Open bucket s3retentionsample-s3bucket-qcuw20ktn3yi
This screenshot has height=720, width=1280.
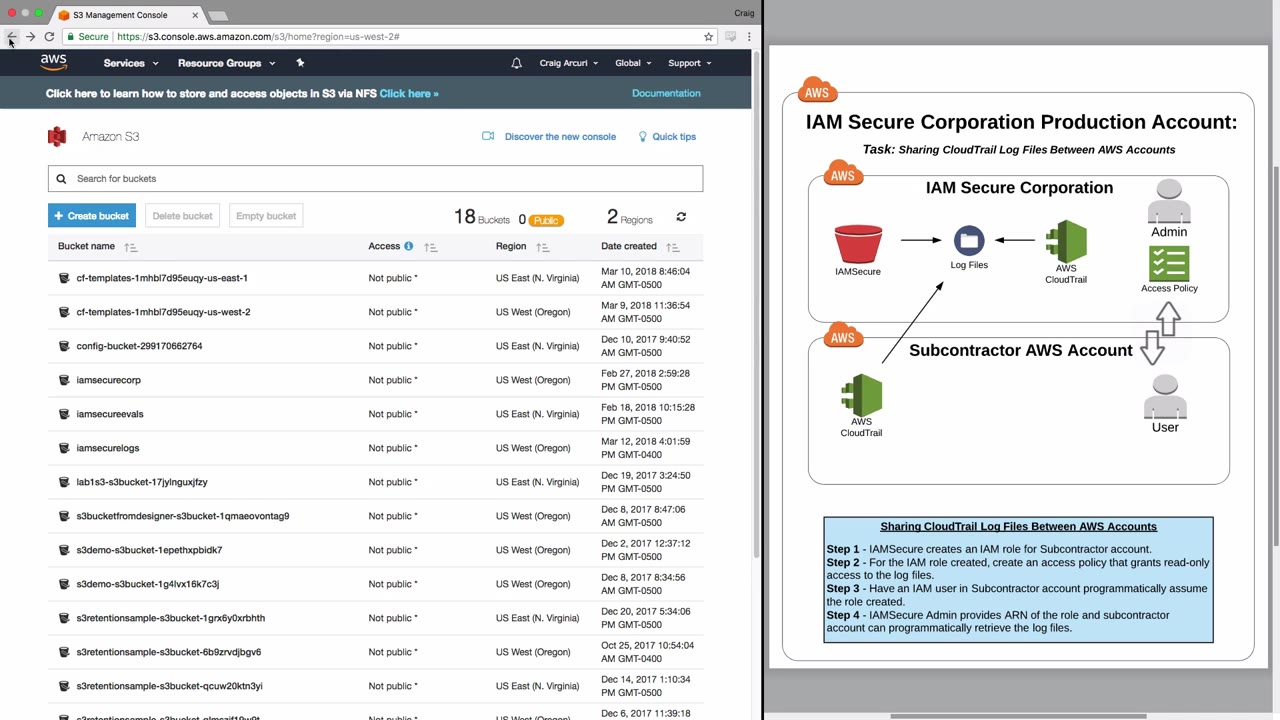coord(169,686)
